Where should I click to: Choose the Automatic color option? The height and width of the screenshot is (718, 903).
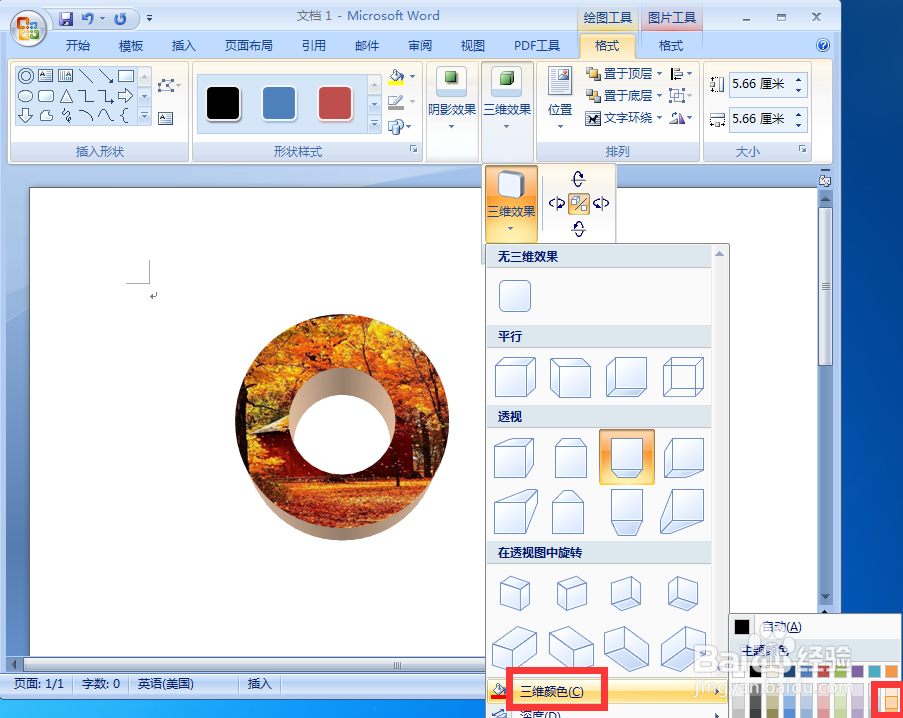815,626
